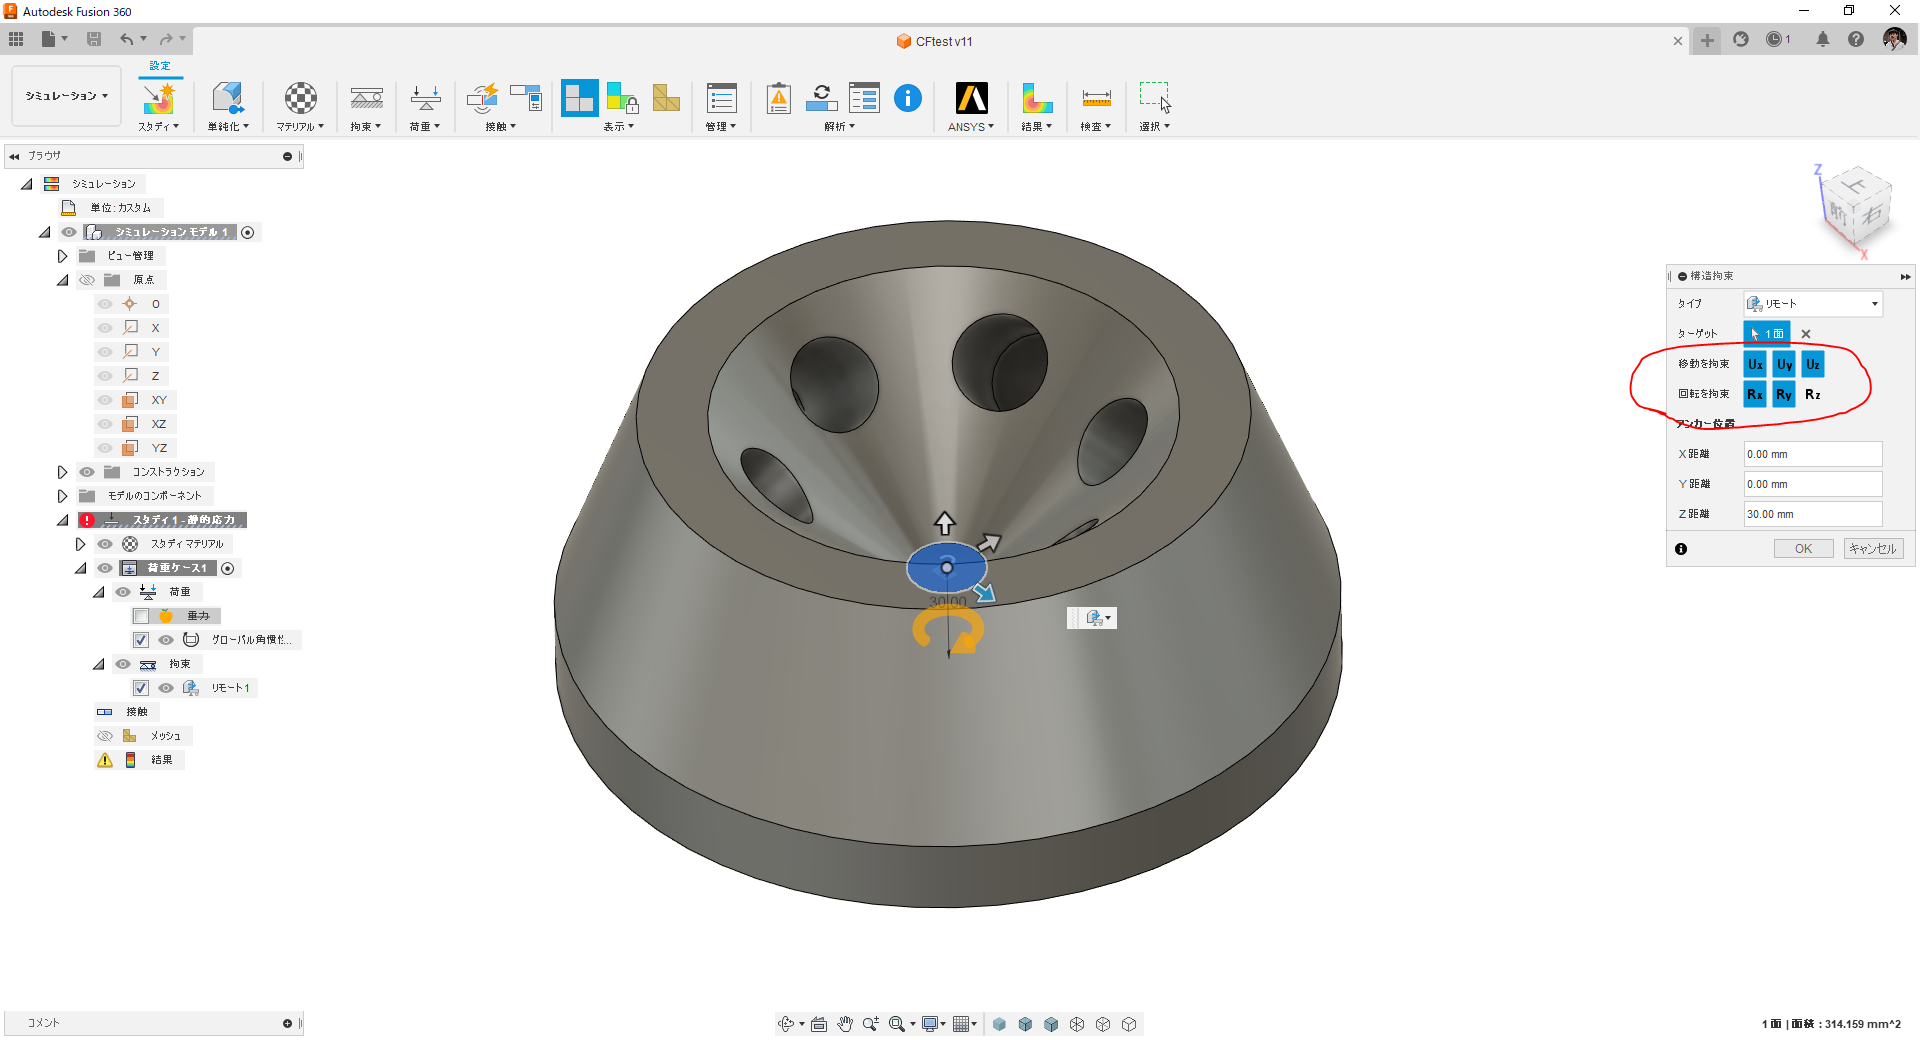Image resolution: width=1920 pixels, height=1040 pixels.
Task: Click the 単純化 (Simplify) toolbar icon
Action: [227, 99]
